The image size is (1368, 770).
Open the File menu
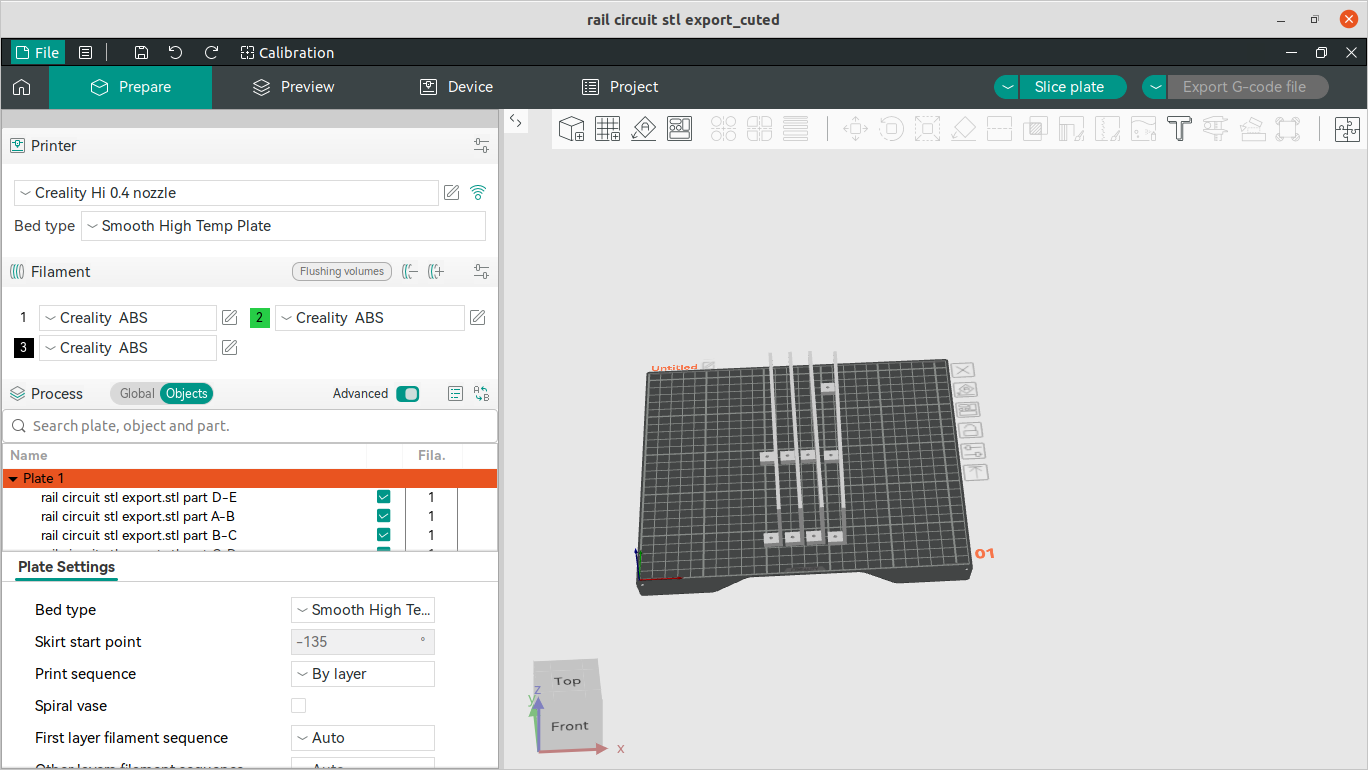pos(37,53)
